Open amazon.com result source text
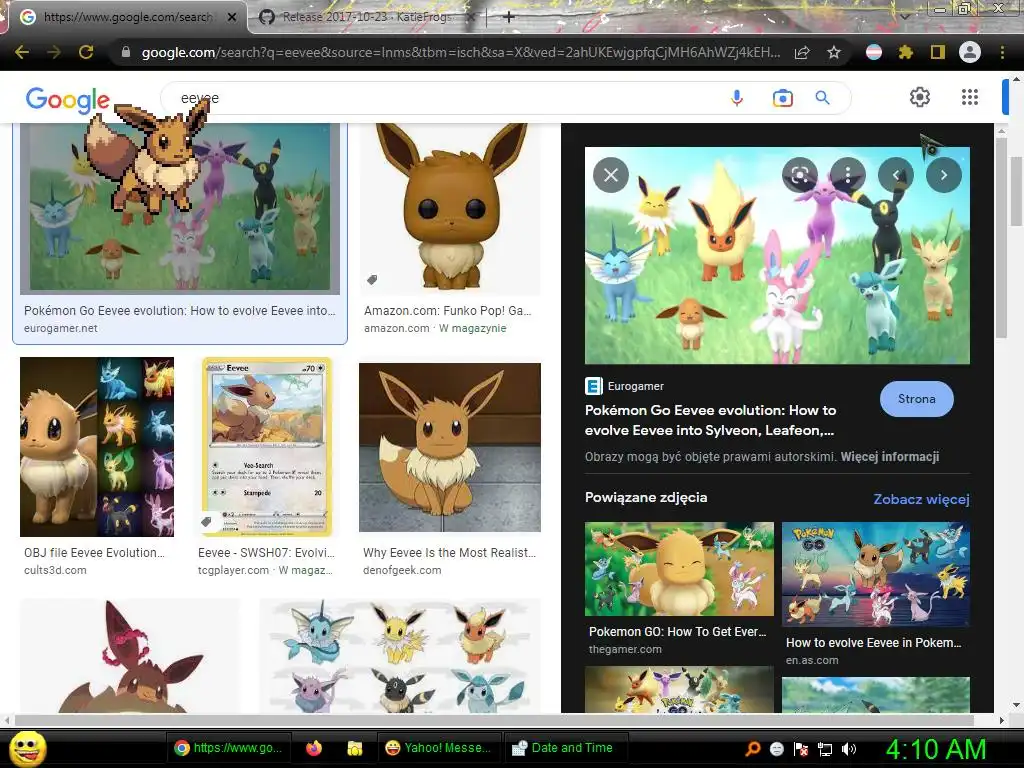1024x768 pixels. [x=396, y=328]
